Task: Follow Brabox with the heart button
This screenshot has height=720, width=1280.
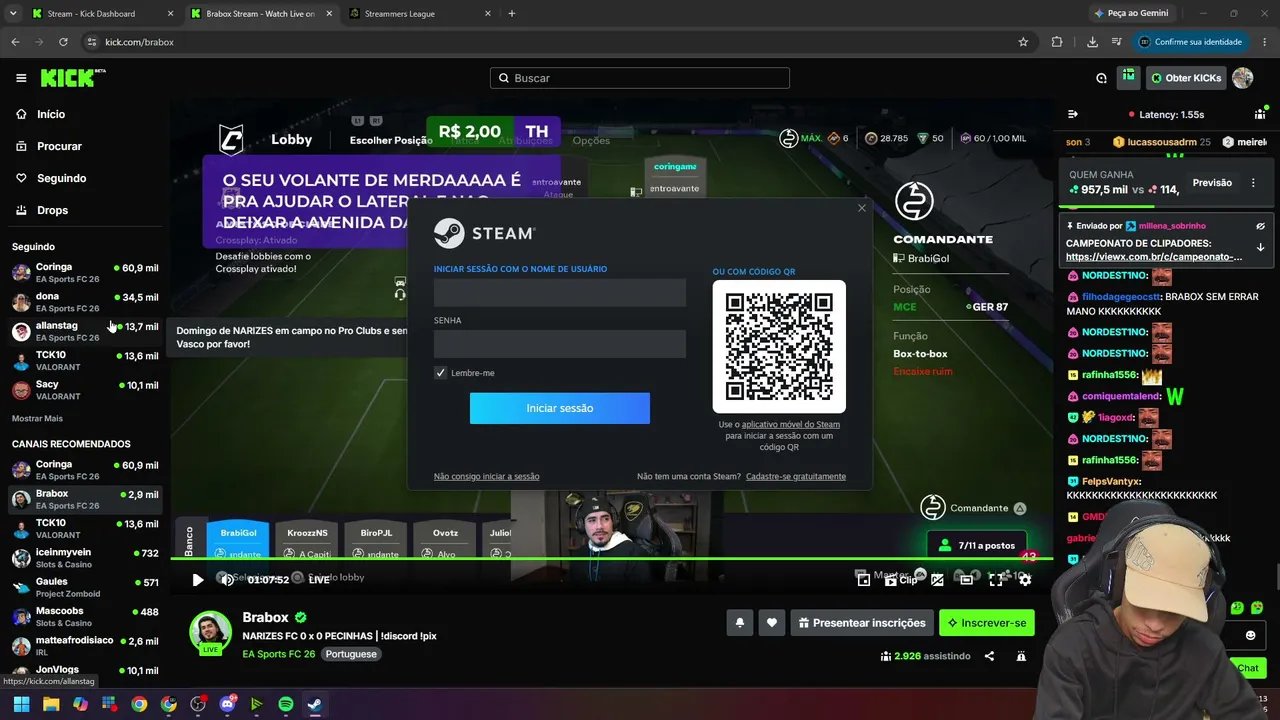Action: point(771,623)
